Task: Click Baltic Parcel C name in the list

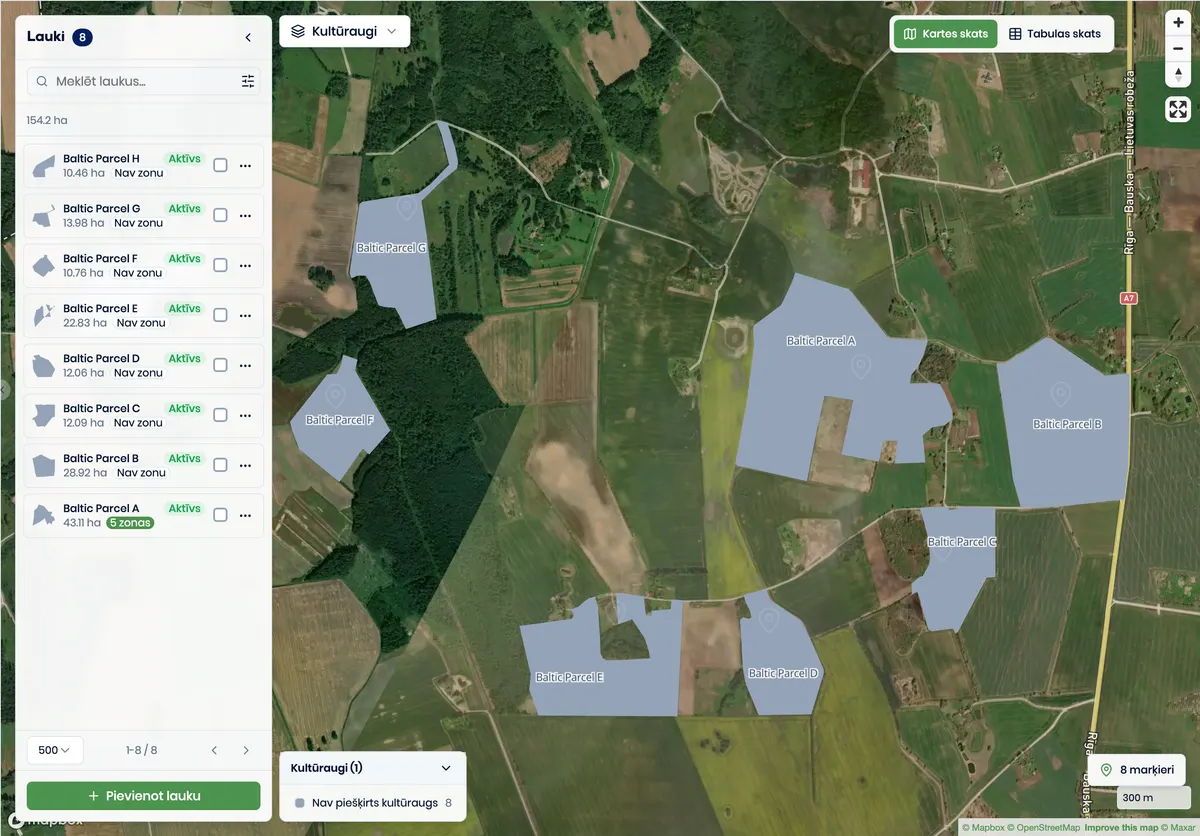Action: (101, 408)
